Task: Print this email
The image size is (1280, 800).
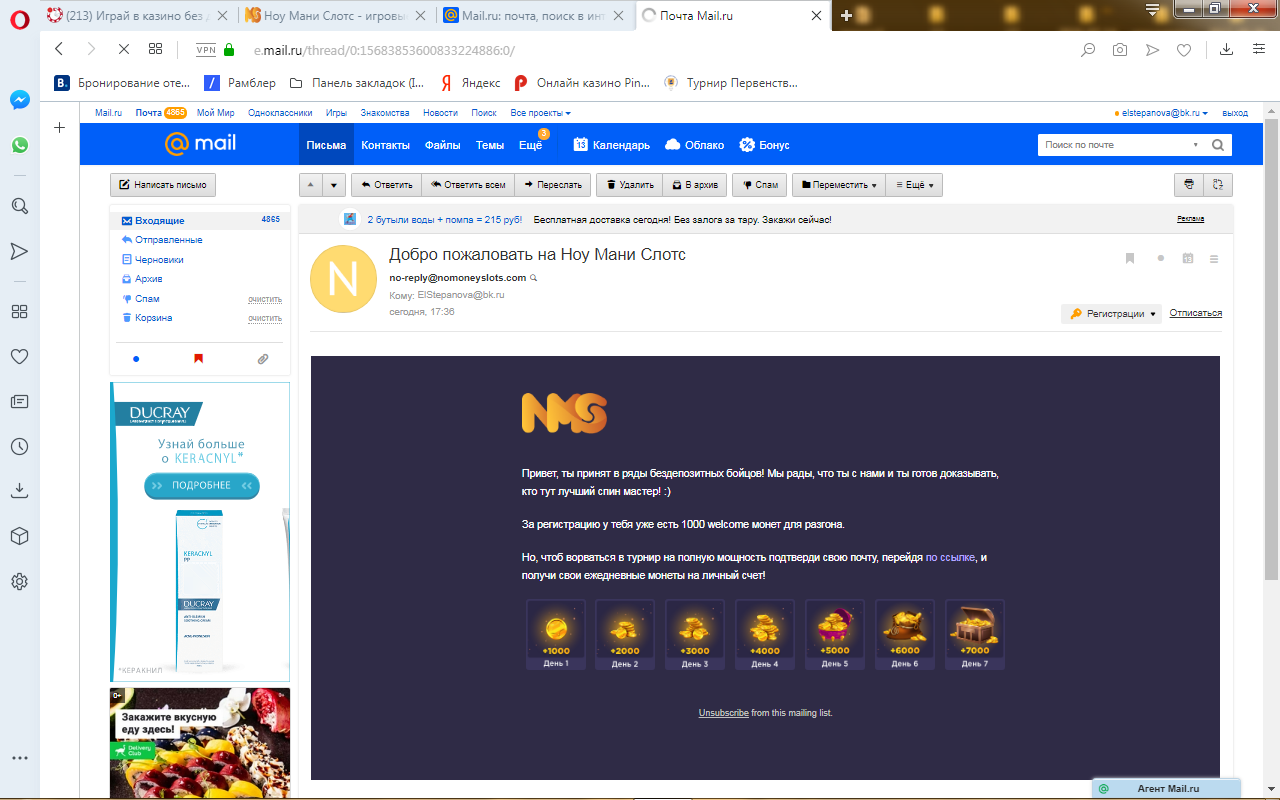Action: coord(1188,184)
